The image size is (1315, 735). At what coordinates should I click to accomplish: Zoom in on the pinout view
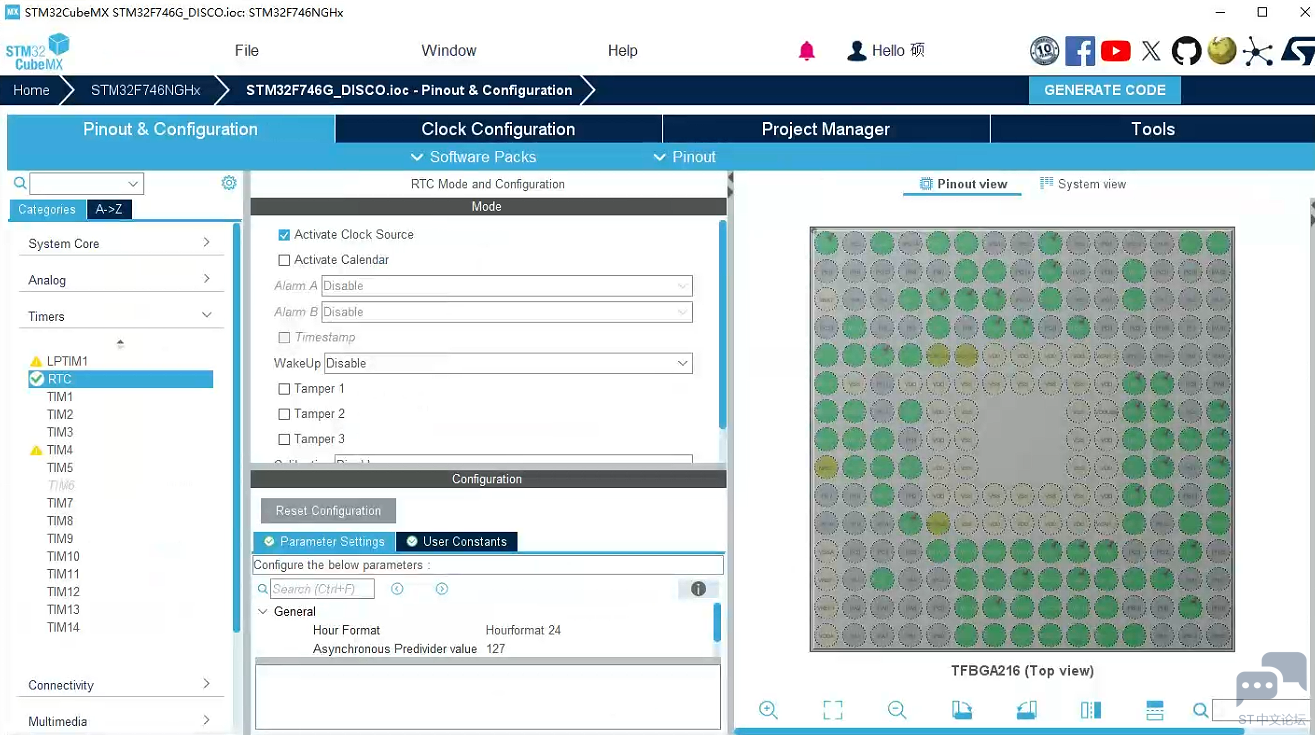pos(768,710)
